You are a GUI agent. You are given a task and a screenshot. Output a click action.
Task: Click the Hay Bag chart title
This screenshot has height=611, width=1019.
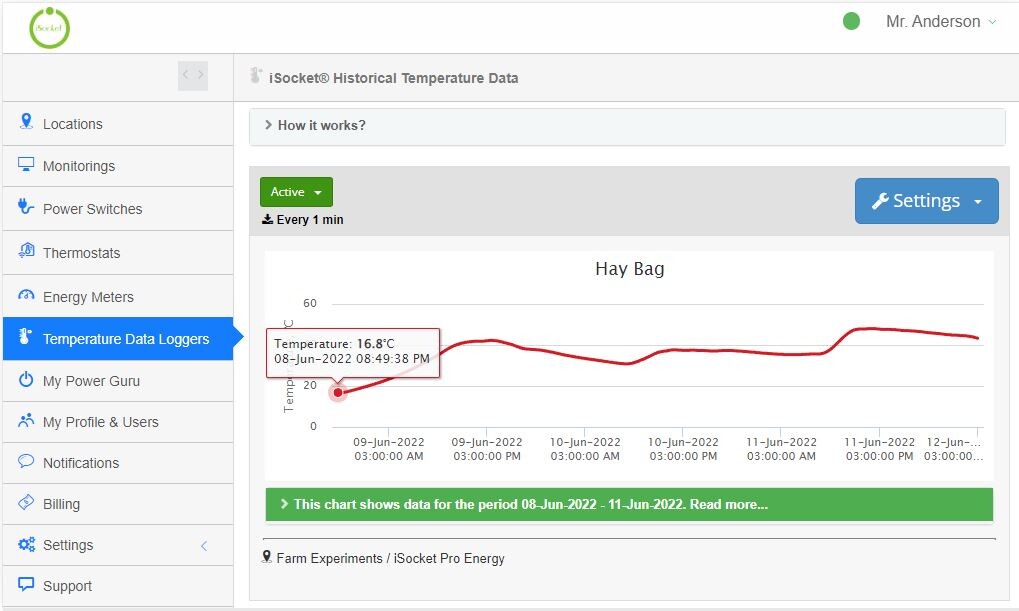tap(630, 269)
